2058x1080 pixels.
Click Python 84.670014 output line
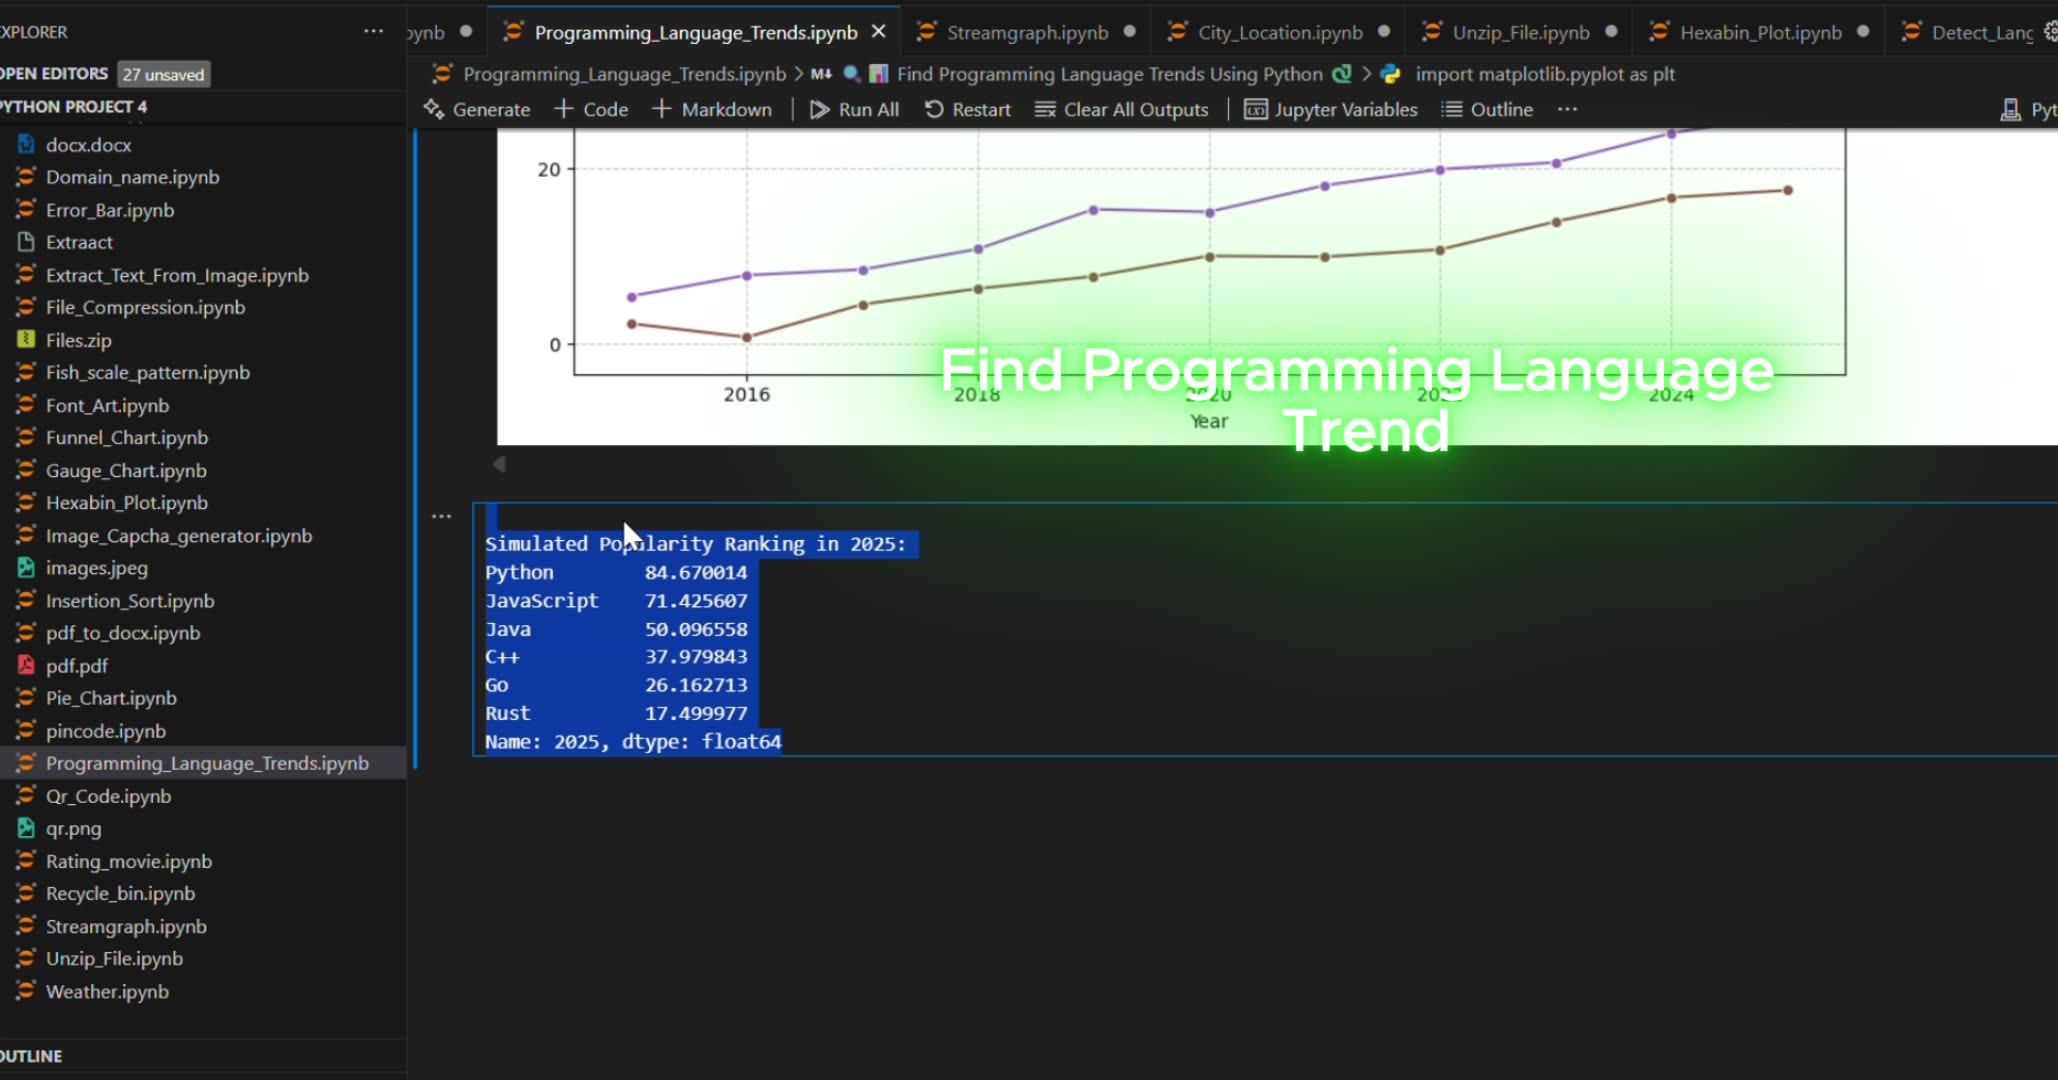click(x=616, y=572)
